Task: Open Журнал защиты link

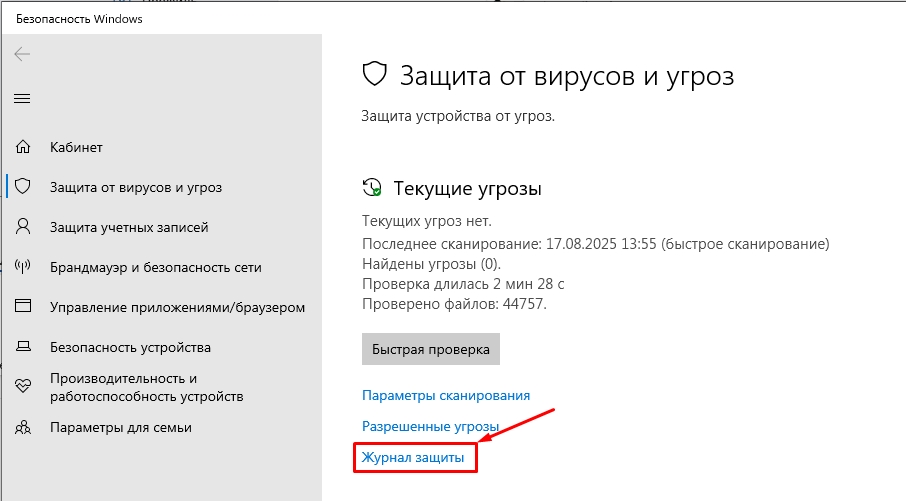Action: tap(413, 458)
